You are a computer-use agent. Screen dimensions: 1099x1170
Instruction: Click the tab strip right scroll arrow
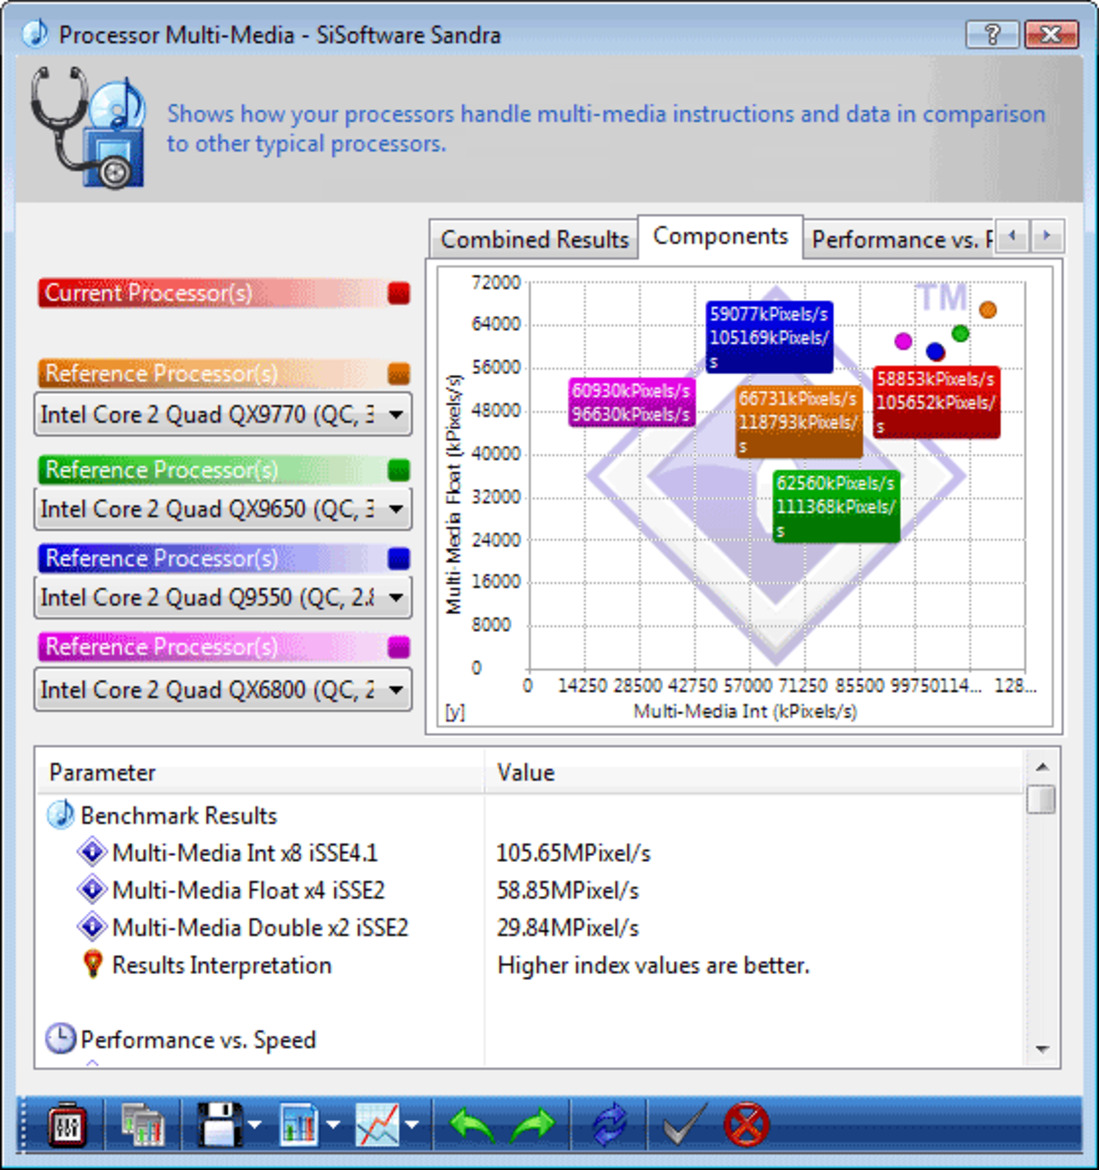(1047, 236)
